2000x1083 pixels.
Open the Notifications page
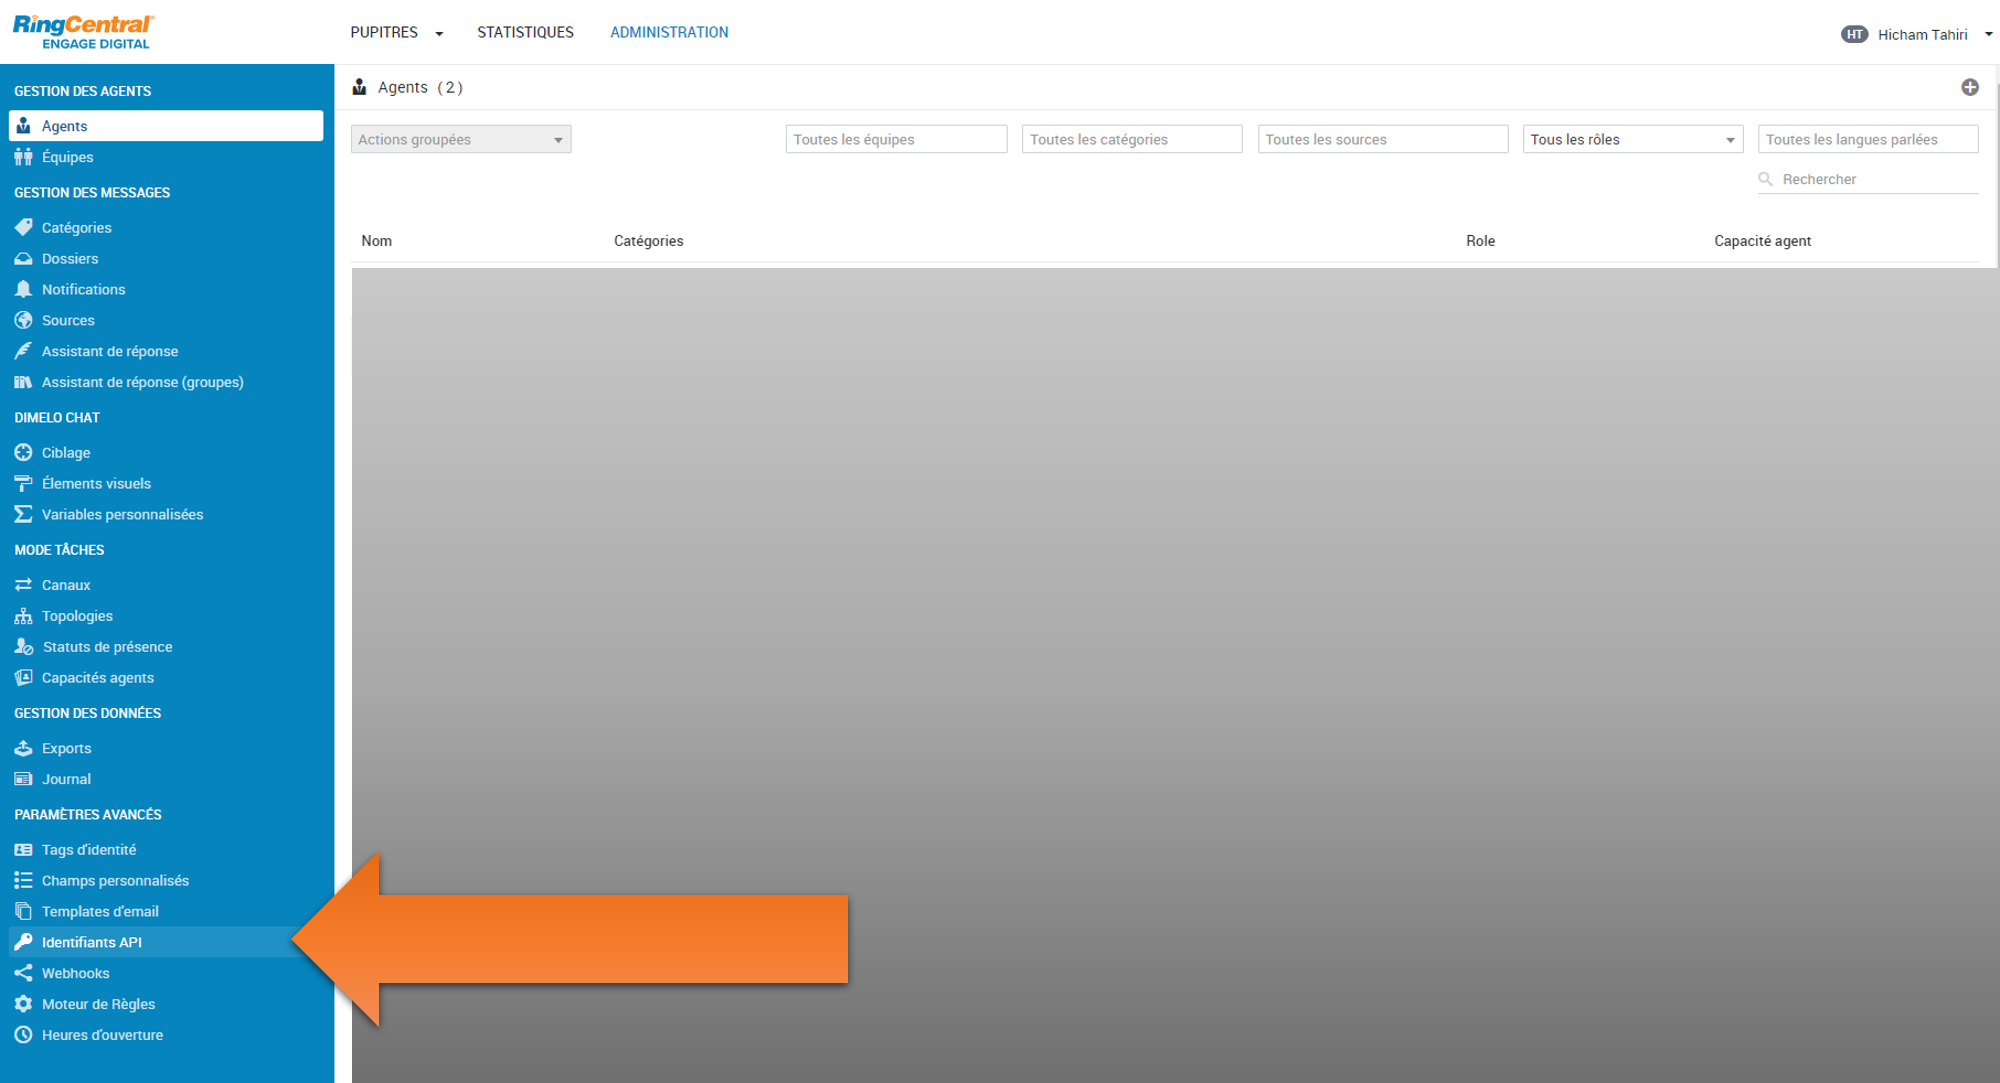[166, 289]
